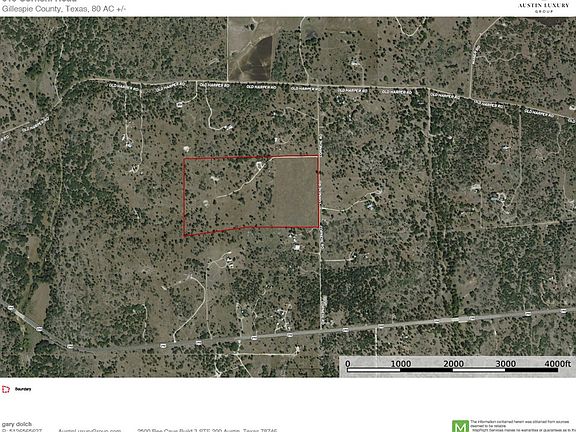Select the 1000 mark on scale bar
Viewport: 576px width, 432px height.
400,364
